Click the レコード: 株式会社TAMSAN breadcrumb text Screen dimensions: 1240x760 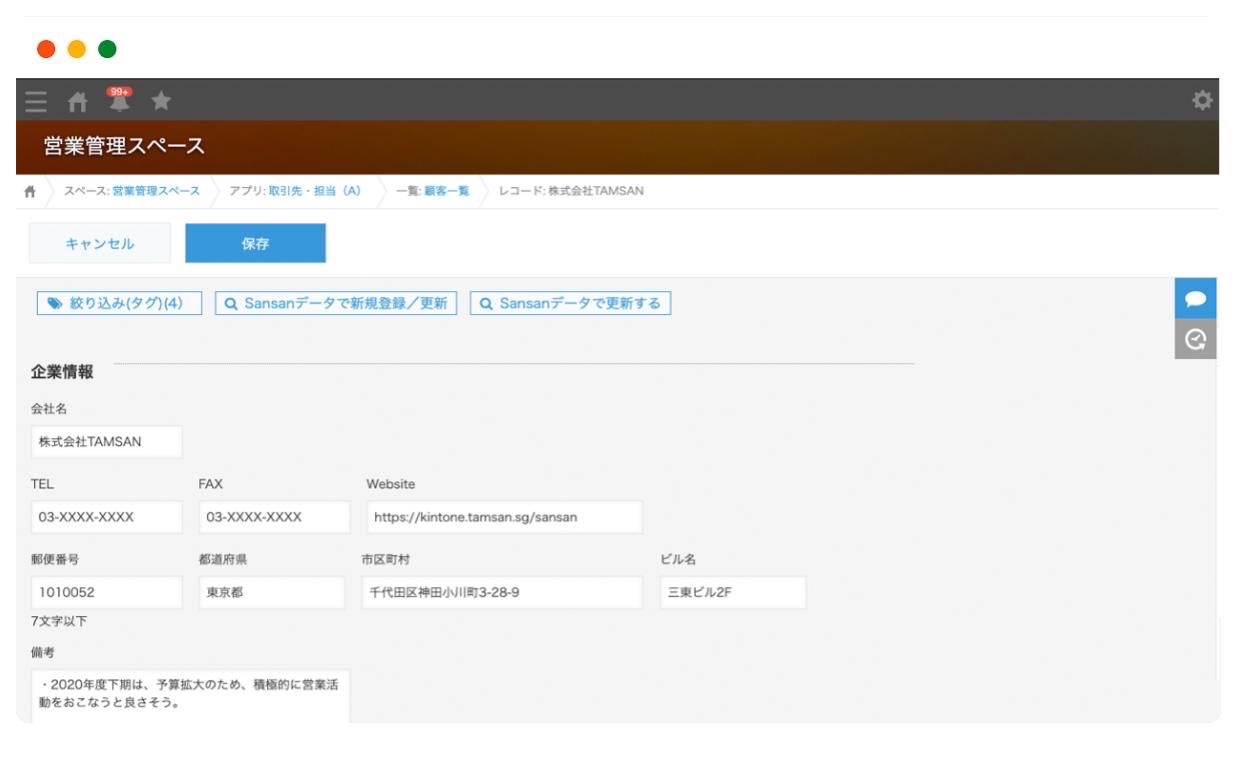pos(571,191)
